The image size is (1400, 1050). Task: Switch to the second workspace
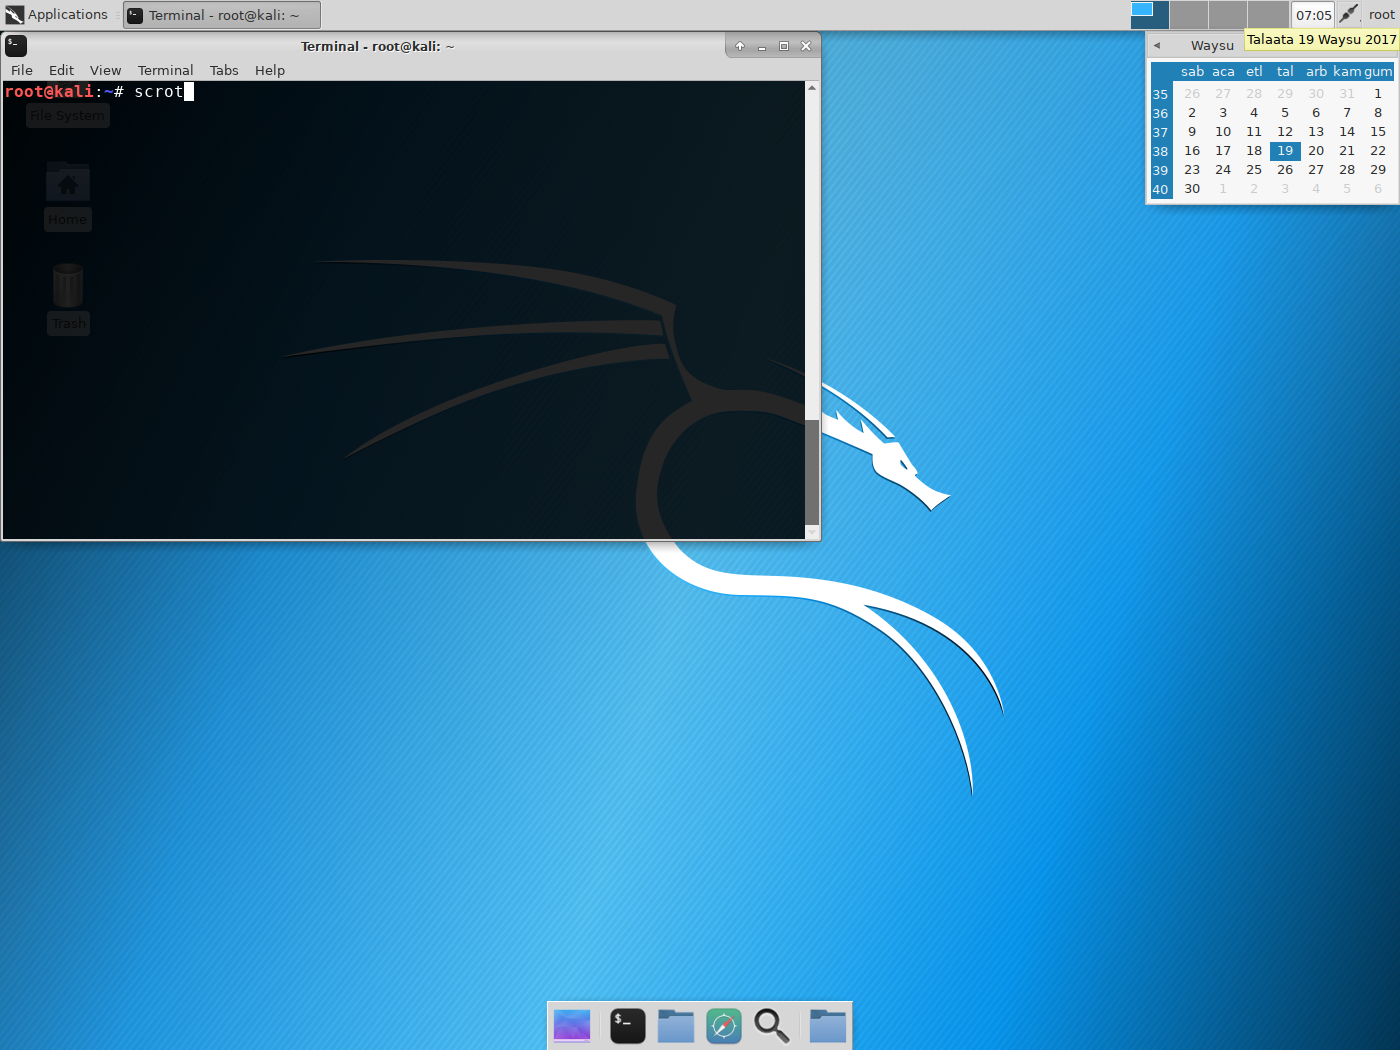[1189, 15]
